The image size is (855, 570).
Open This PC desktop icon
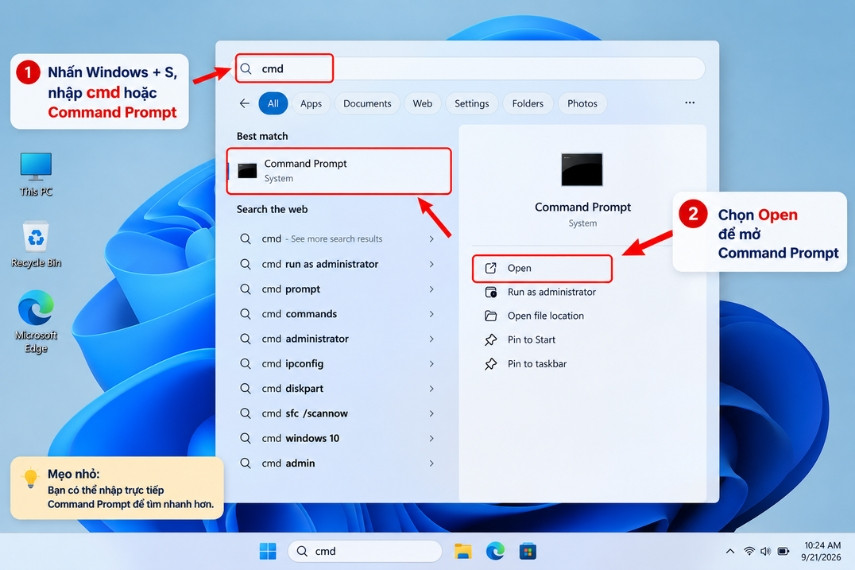(x=36, y=174)
